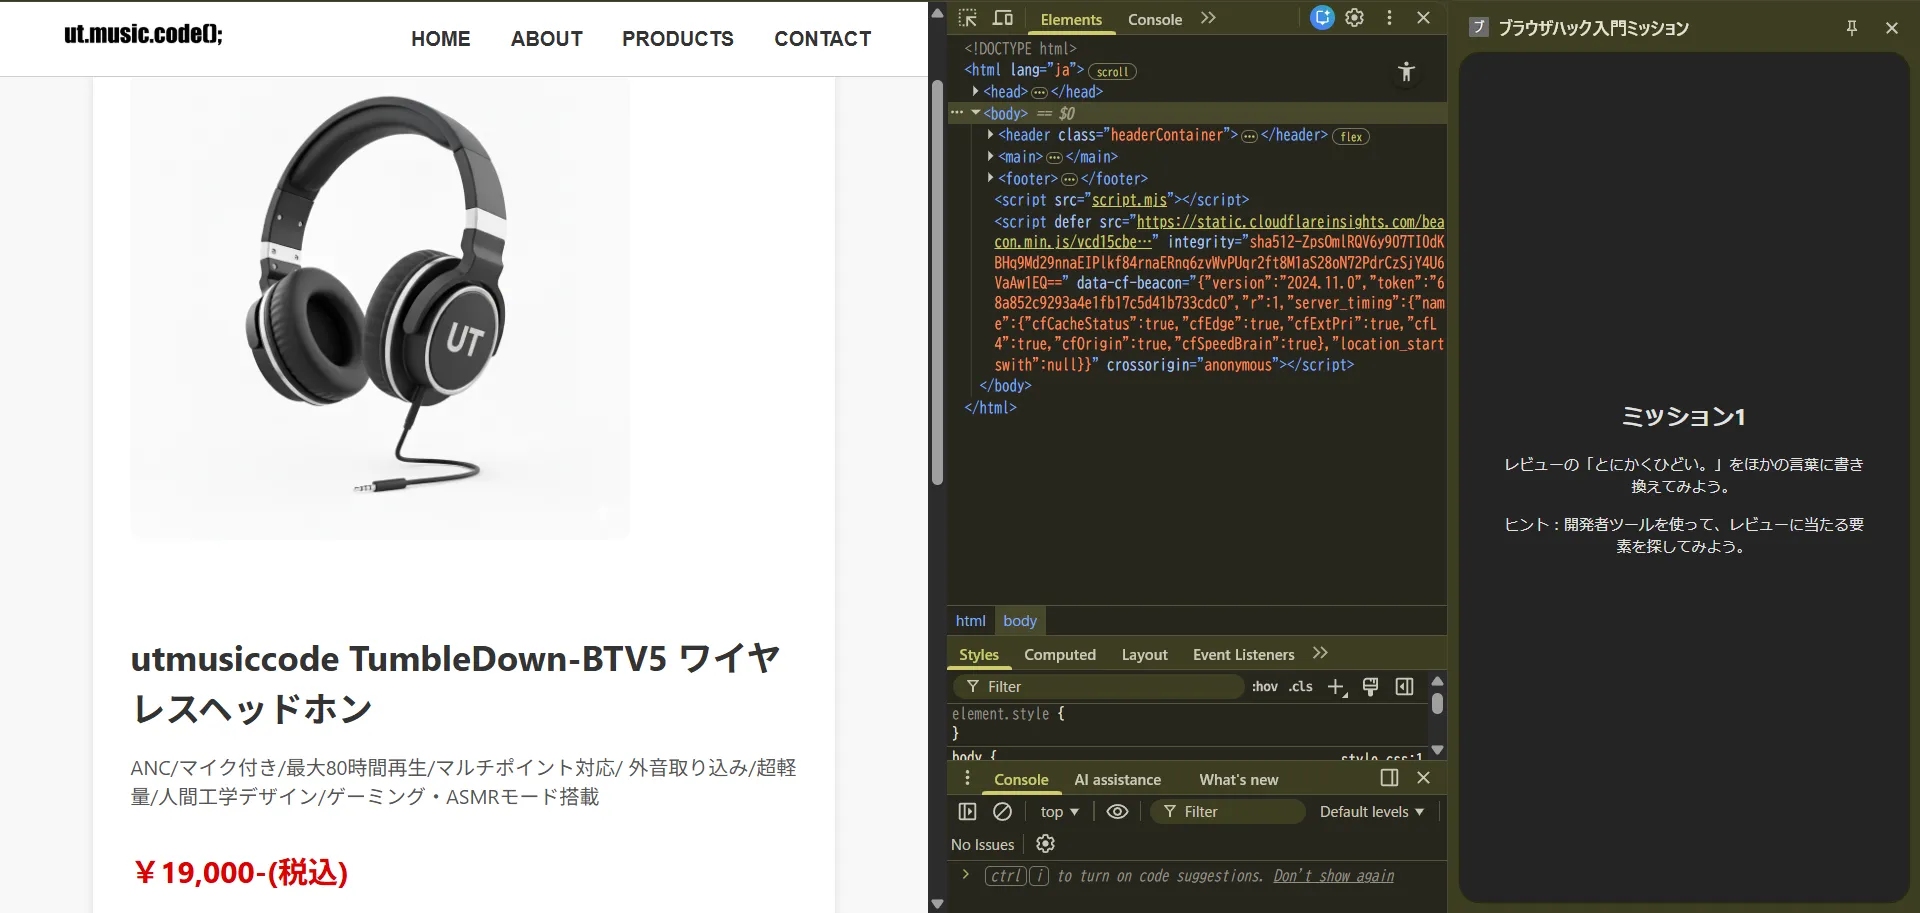This screenshot has width=1920, height=913.
Task: Create a live expression via the eye icon
Action: pos(1117,811)
